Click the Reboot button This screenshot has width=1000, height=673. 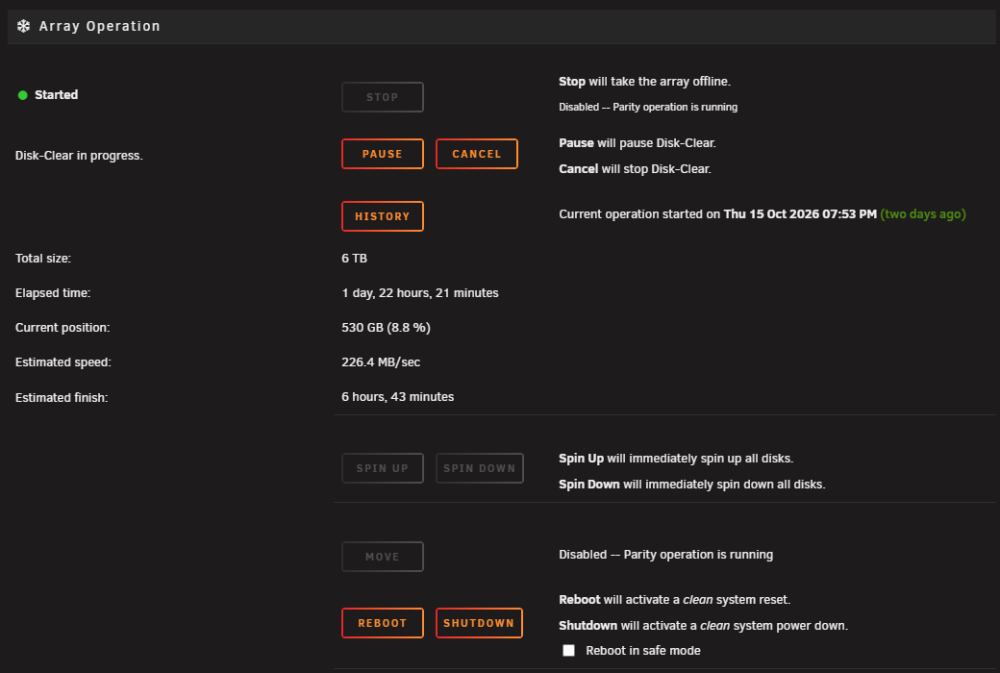pos(383,623)
